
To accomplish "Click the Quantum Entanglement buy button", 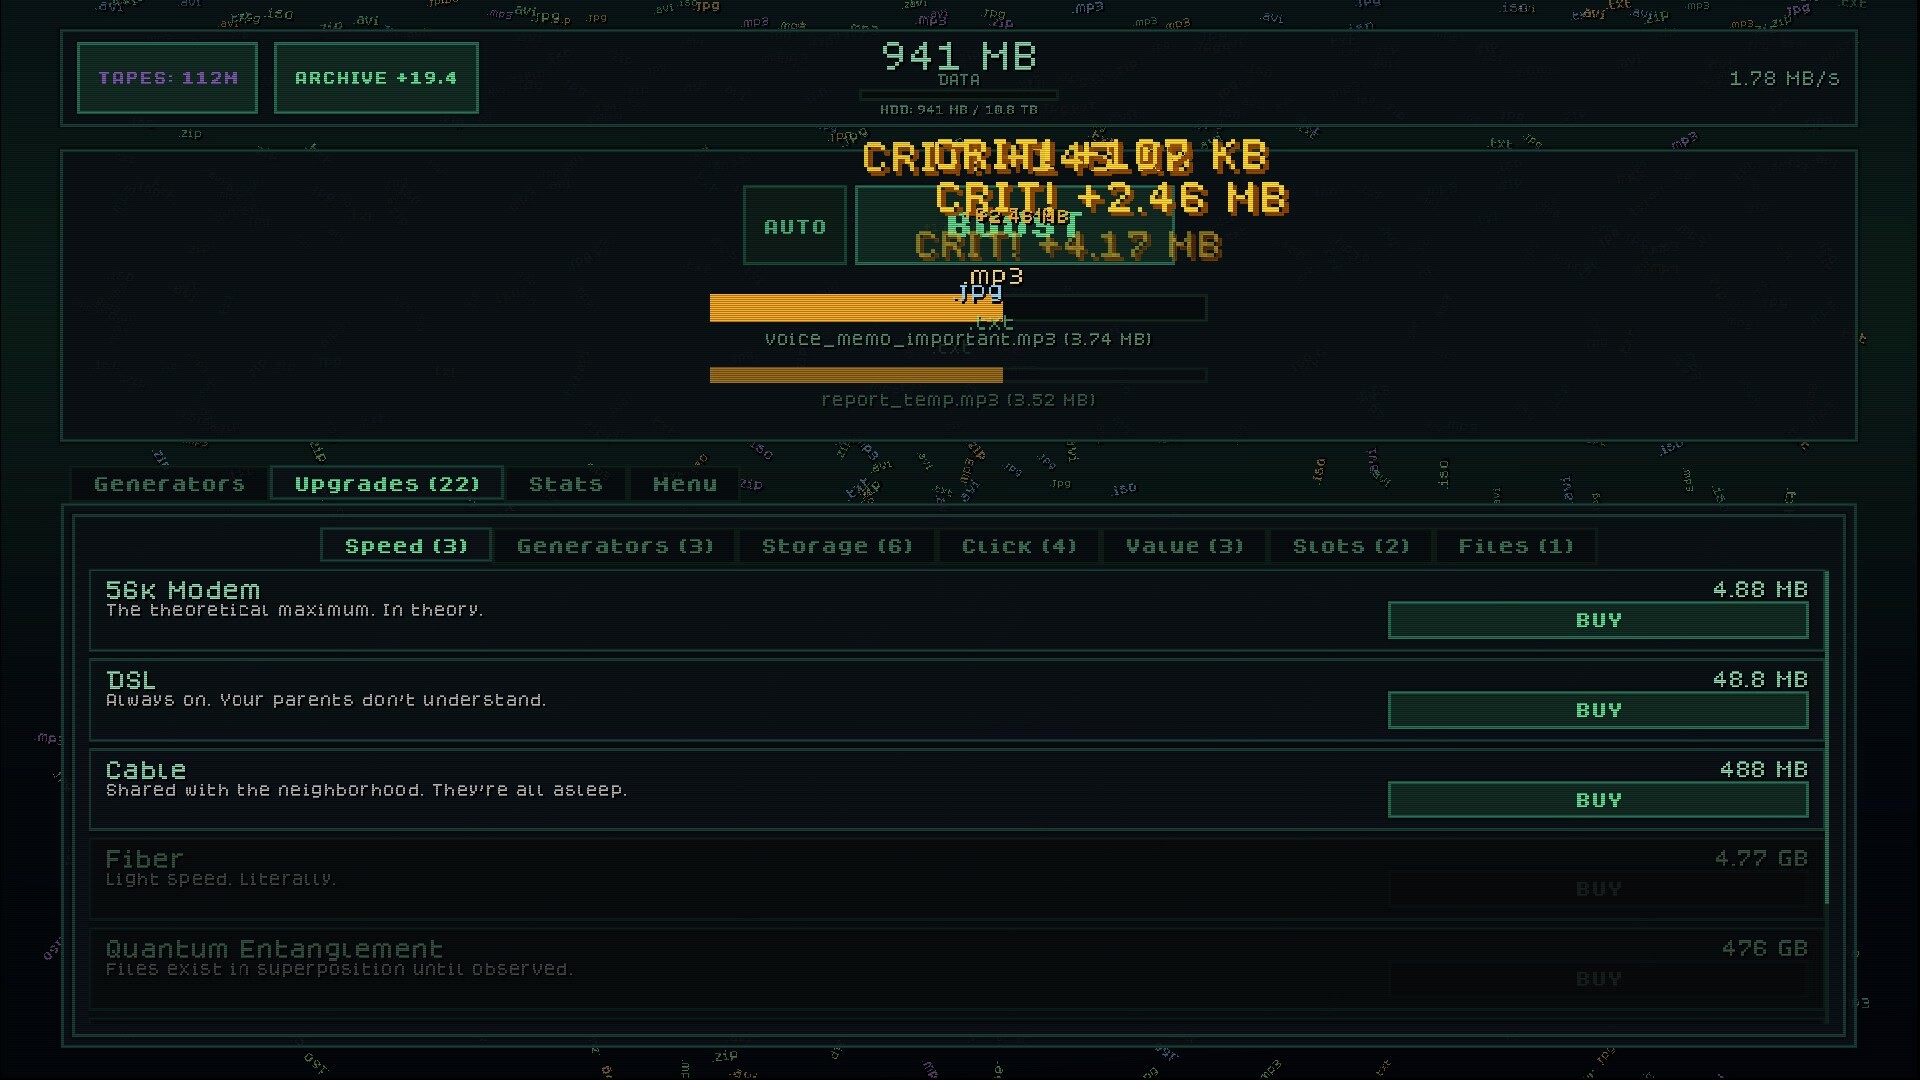I will 1597,978.
